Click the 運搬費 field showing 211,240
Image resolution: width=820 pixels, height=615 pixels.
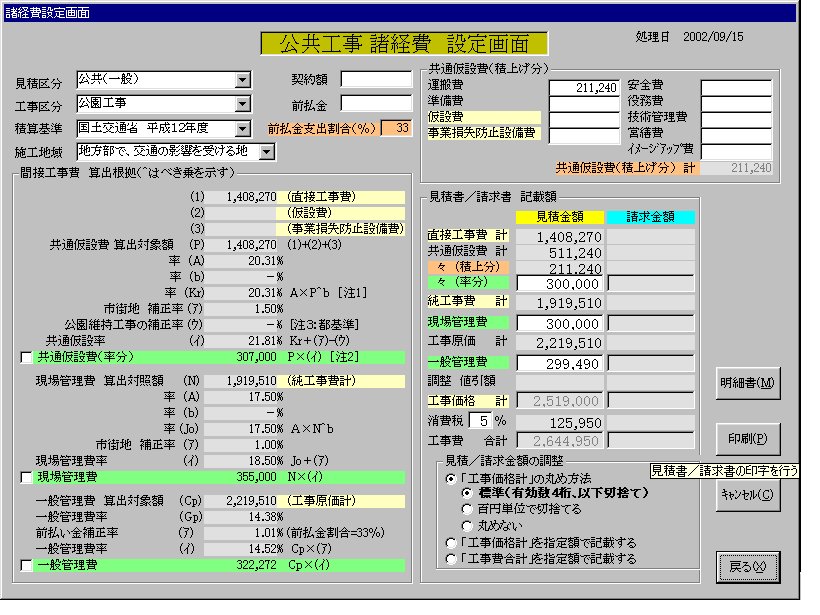coord(584,87)
